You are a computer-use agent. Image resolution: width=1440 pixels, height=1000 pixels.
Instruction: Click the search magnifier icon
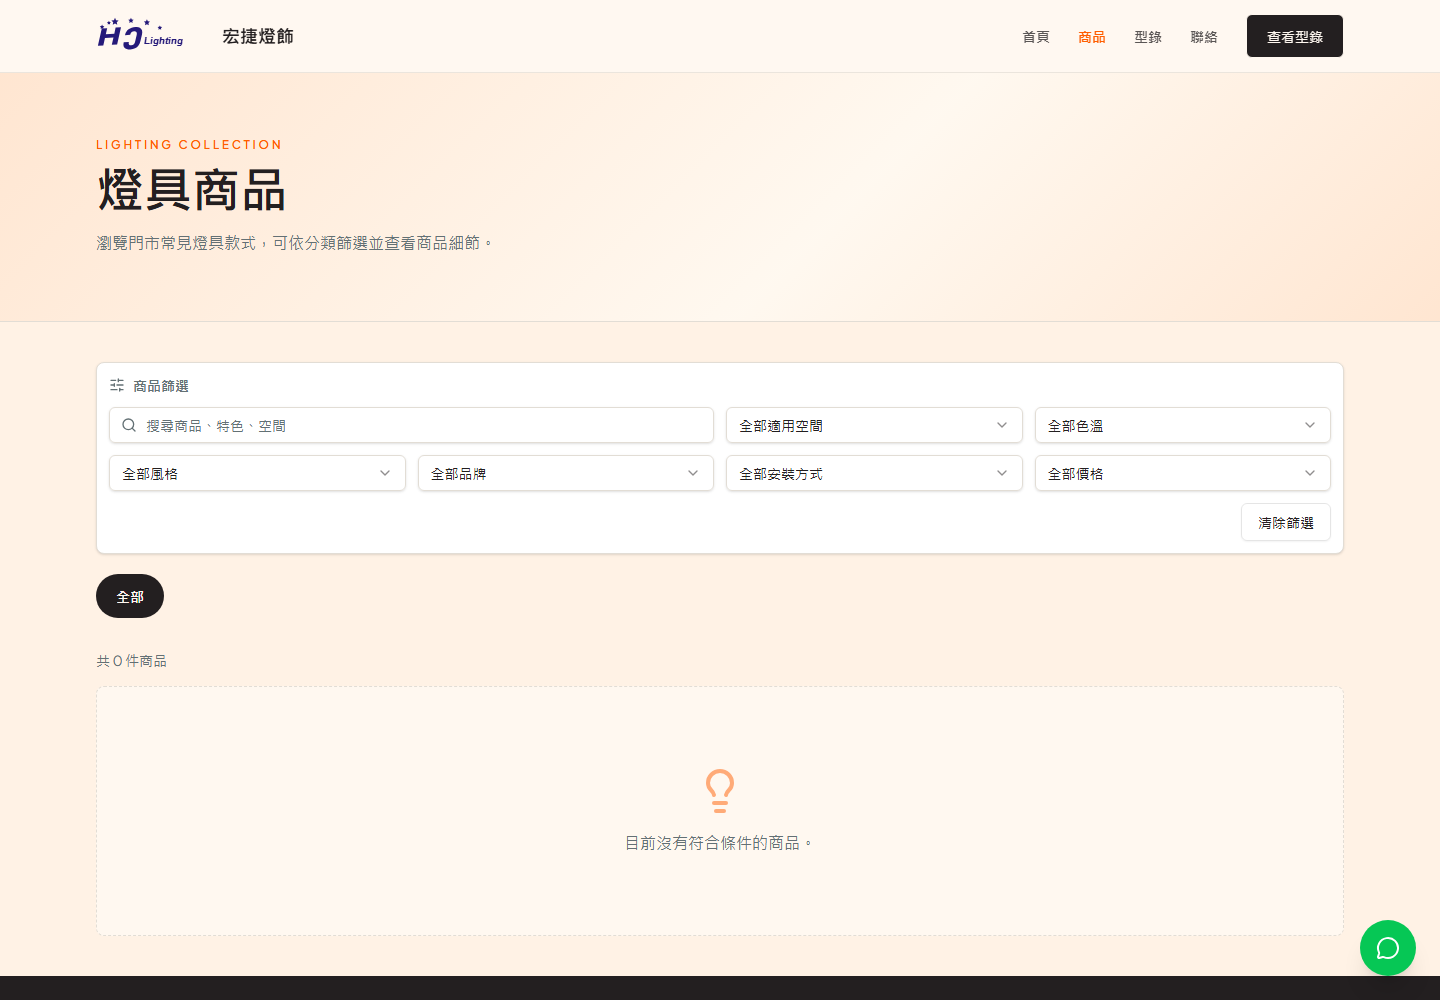point(129,425)
